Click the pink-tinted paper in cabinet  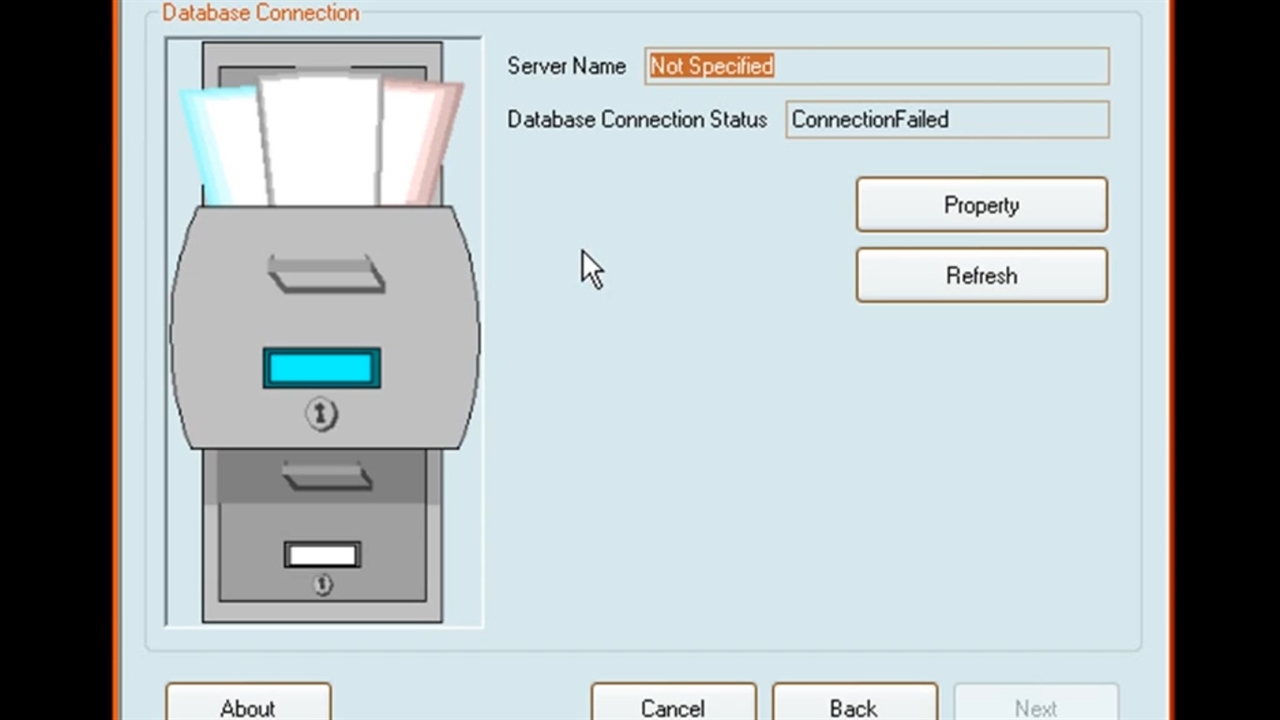[420, 140]
